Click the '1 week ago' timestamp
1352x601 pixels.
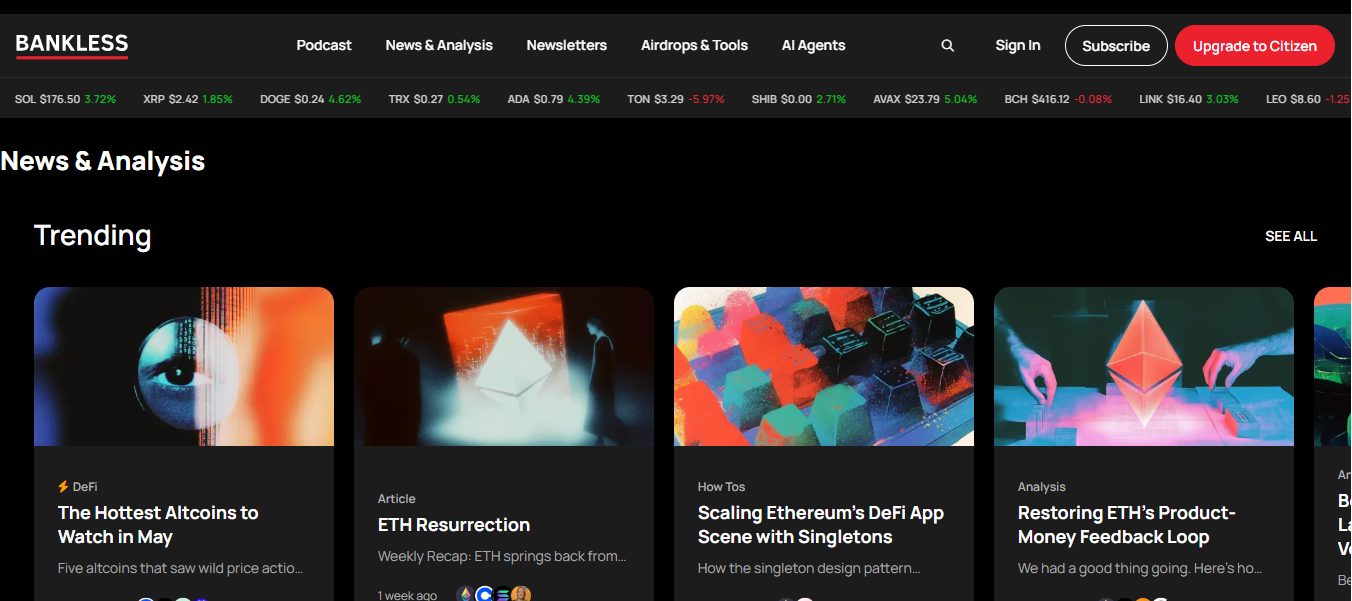pyautogui.click(x=407, y=595)
